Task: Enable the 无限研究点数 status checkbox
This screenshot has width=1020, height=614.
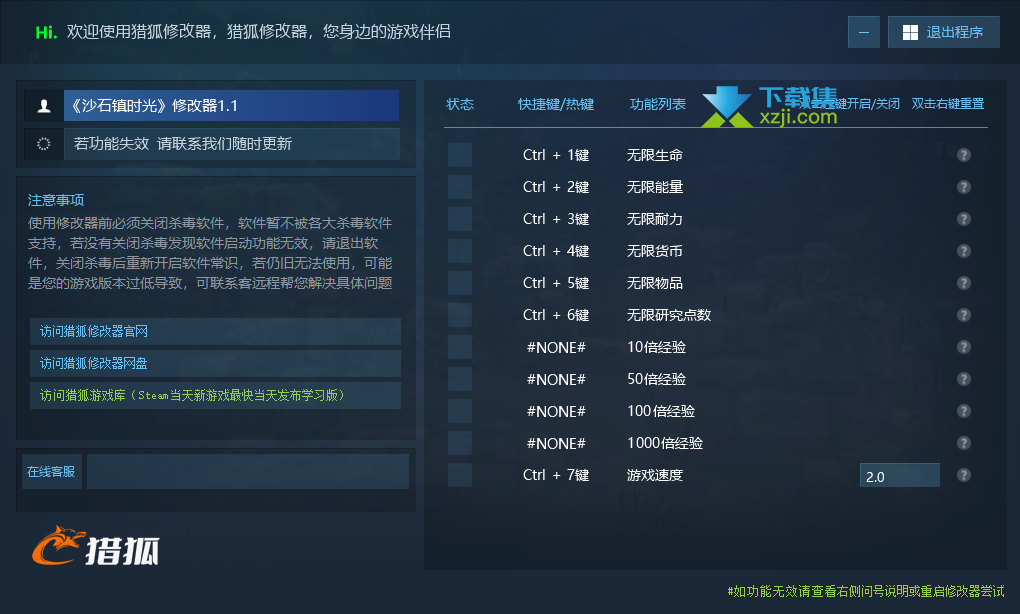Action: click(x=460, y=315)
